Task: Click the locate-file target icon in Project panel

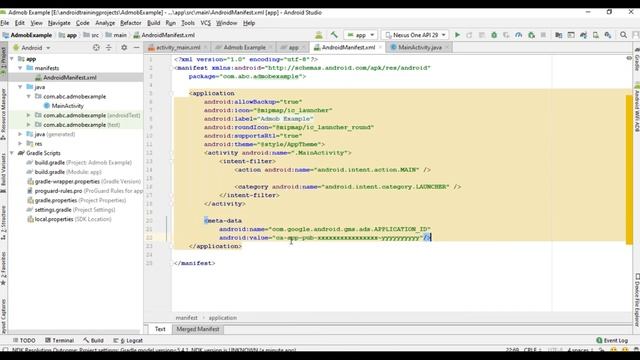Action: 96,48
